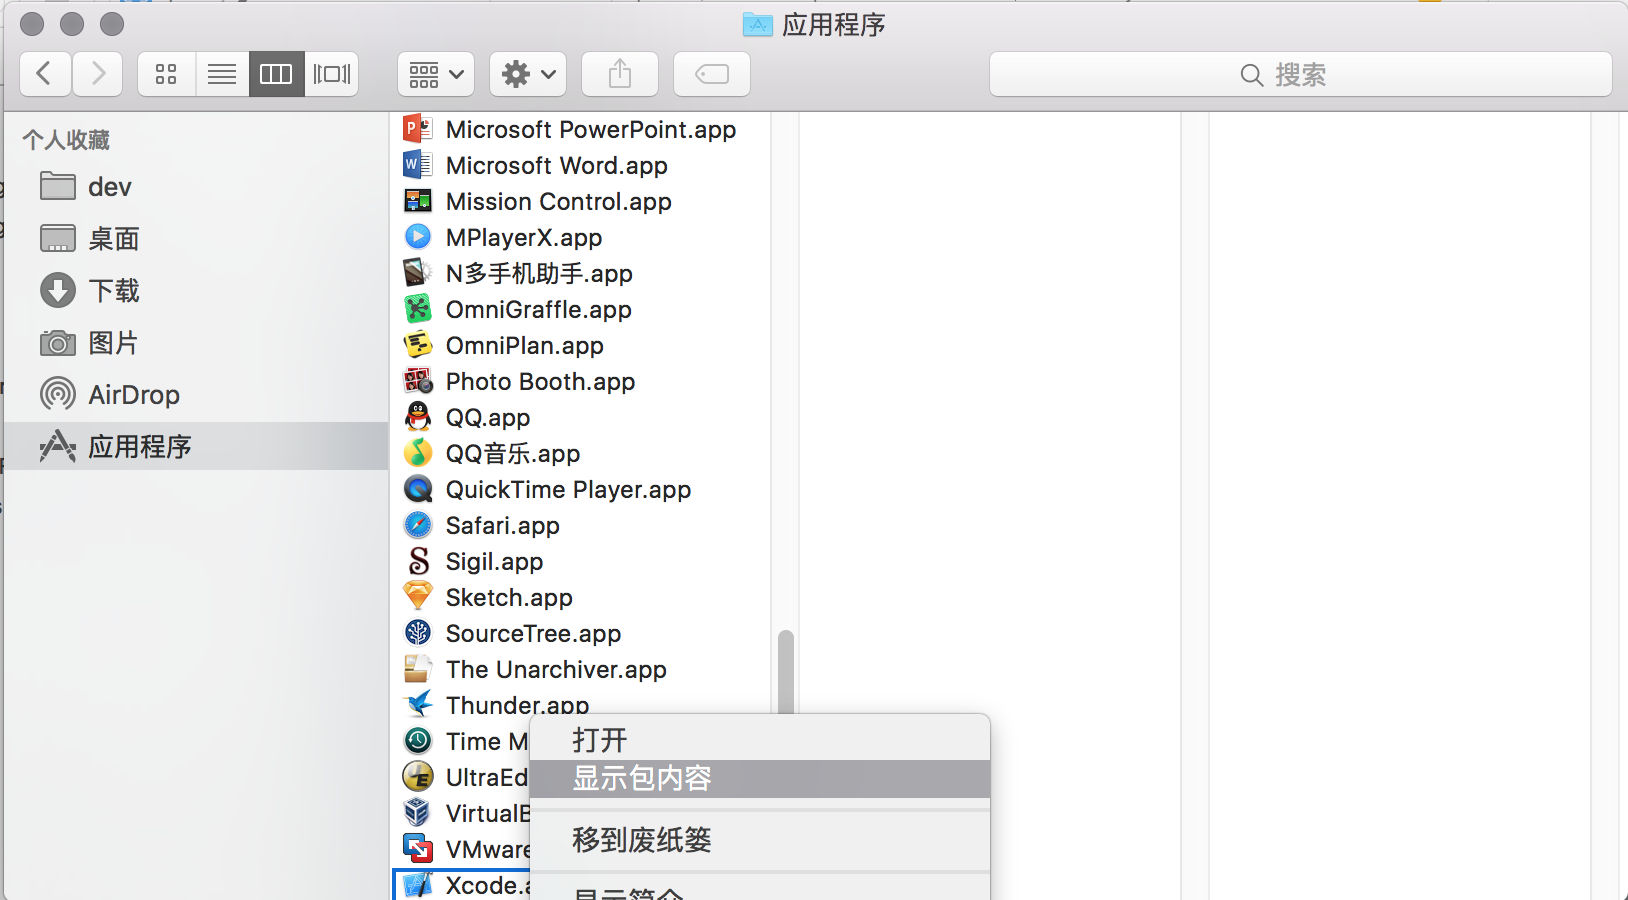Switch to Cover Flow view
The width and height of the screenshot is (1628, 900).
332,74
